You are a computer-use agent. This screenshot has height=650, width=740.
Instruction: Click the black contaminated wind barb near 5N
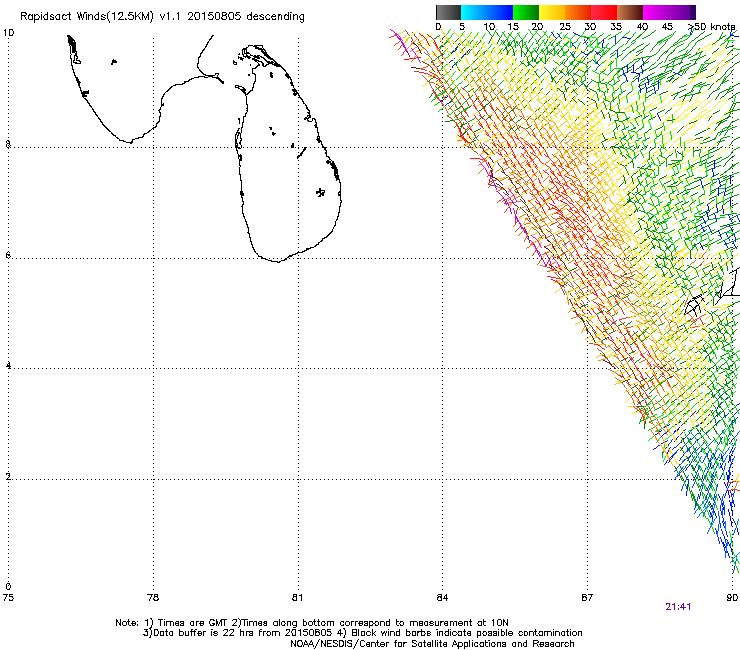pos(695,304)
